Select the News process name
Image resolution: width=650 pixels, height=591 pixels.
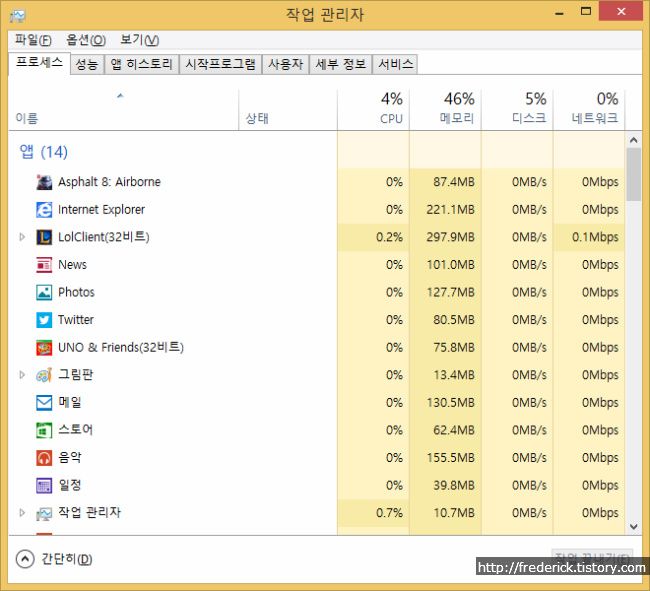pos(72,265)
